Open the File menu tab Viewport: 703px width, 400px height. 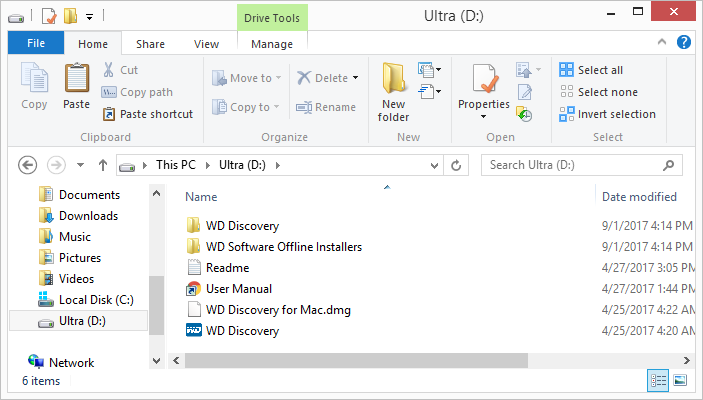[36, 43]
